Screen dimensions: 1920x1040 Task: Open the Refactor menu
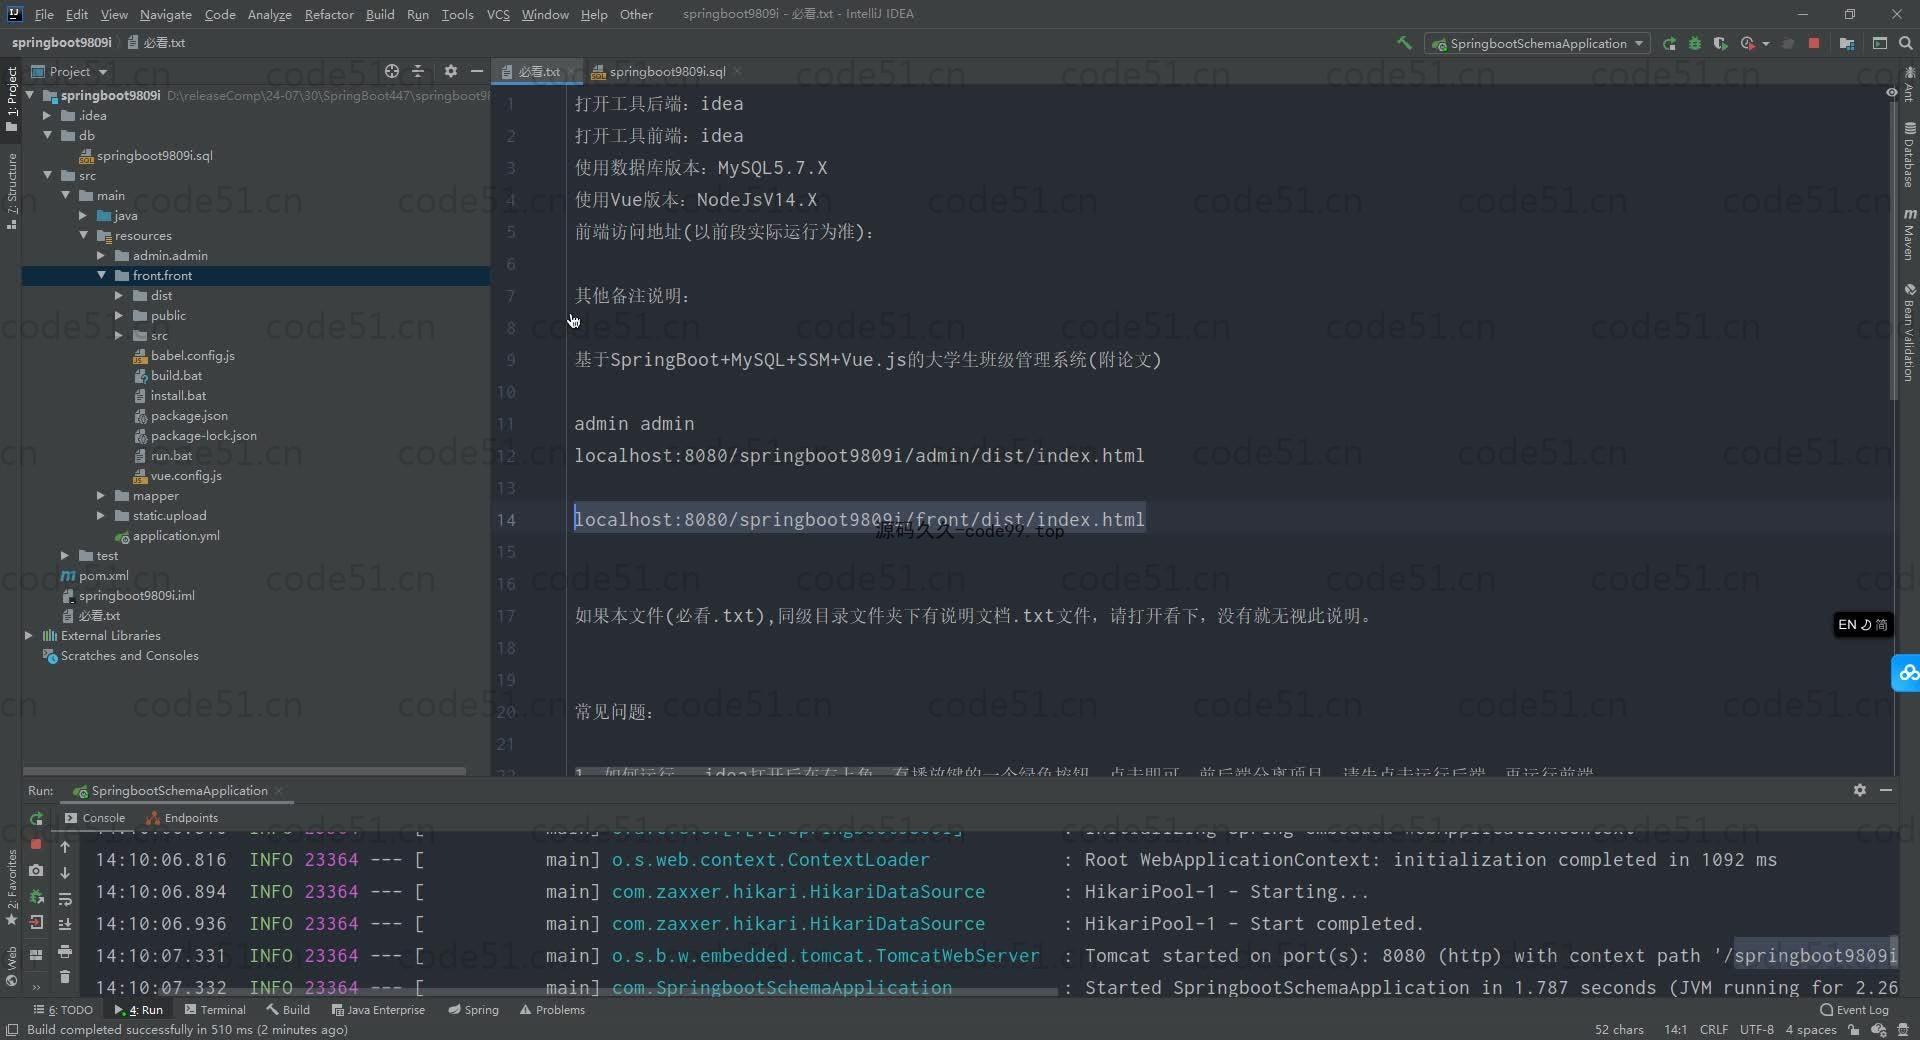[329, 14]
